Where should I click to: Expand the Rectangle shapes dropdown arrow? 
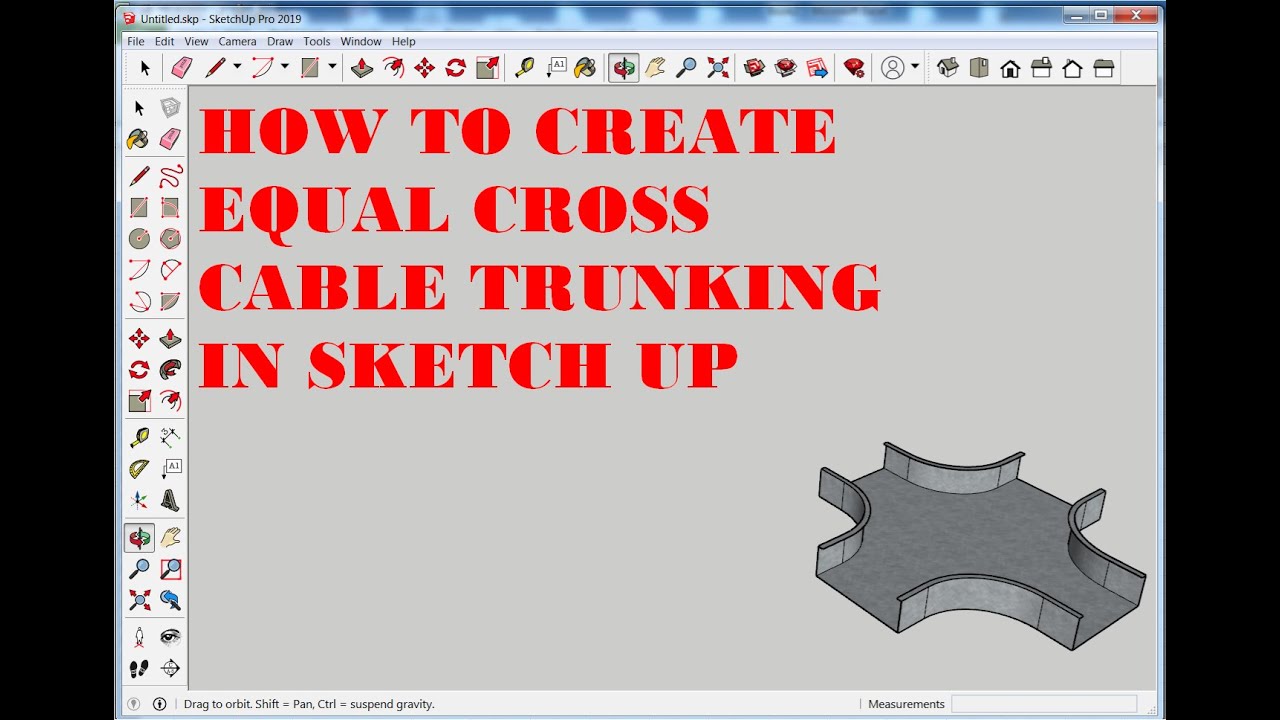point(333,68)
